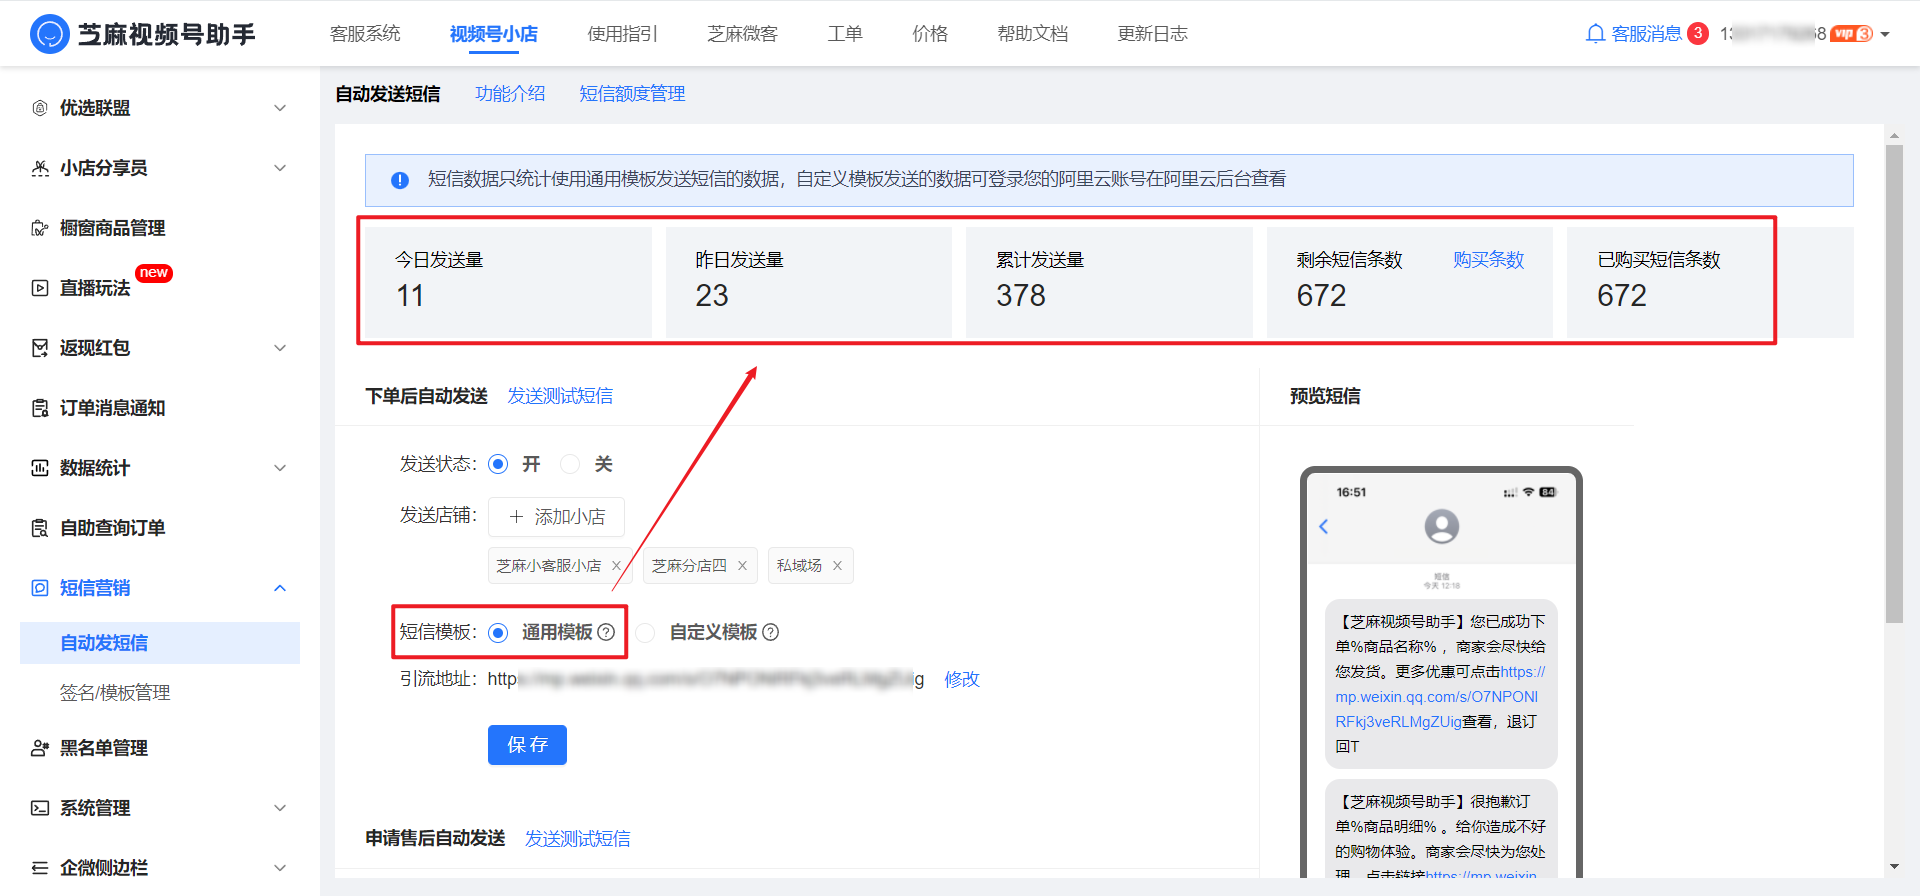Screen dimensions: 1920x896
Task: Open the 帮助文档 top menu
Action: tap(1033, 34)
